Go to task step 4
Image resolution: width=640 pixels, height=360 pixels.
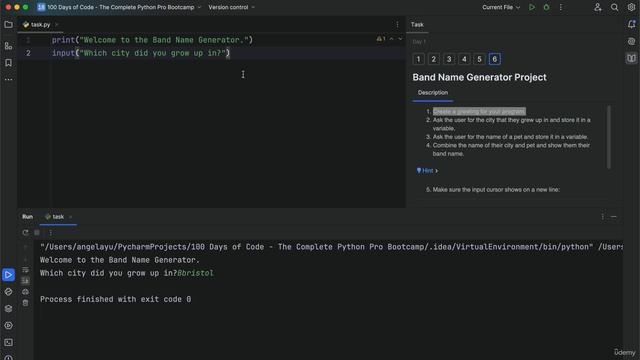pos(464,59)
